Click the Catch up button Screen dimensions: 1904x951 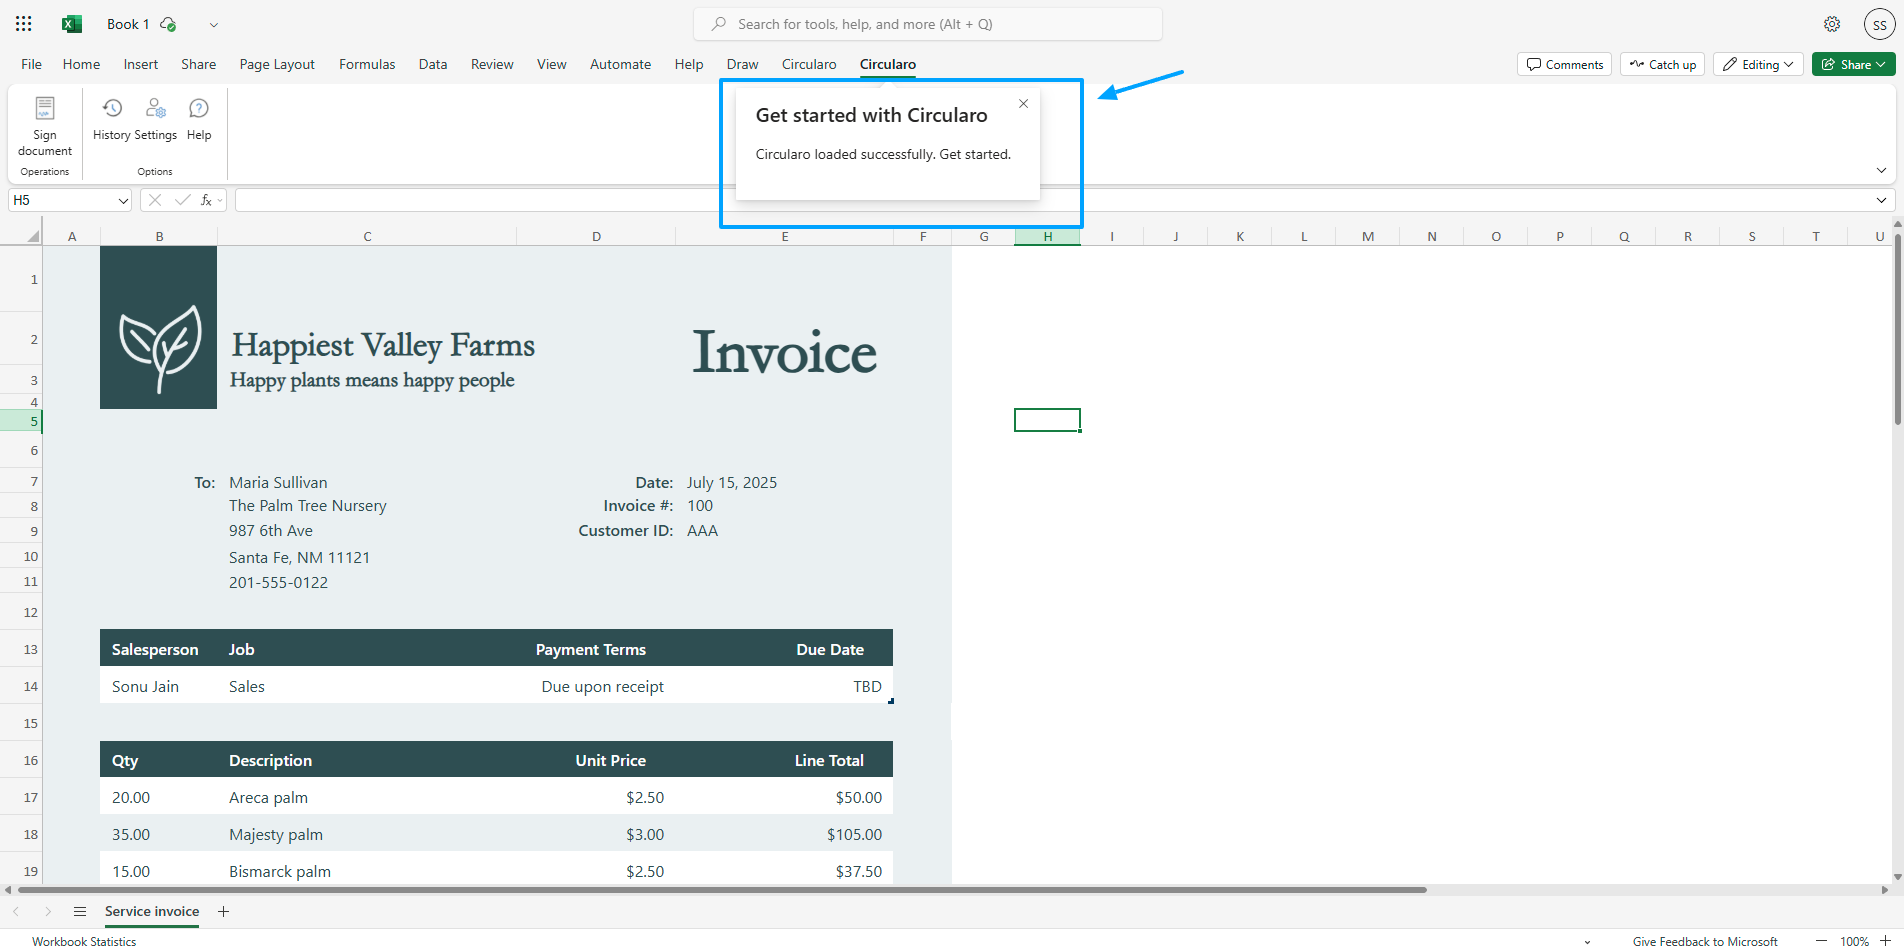(x=1662, y=64)
